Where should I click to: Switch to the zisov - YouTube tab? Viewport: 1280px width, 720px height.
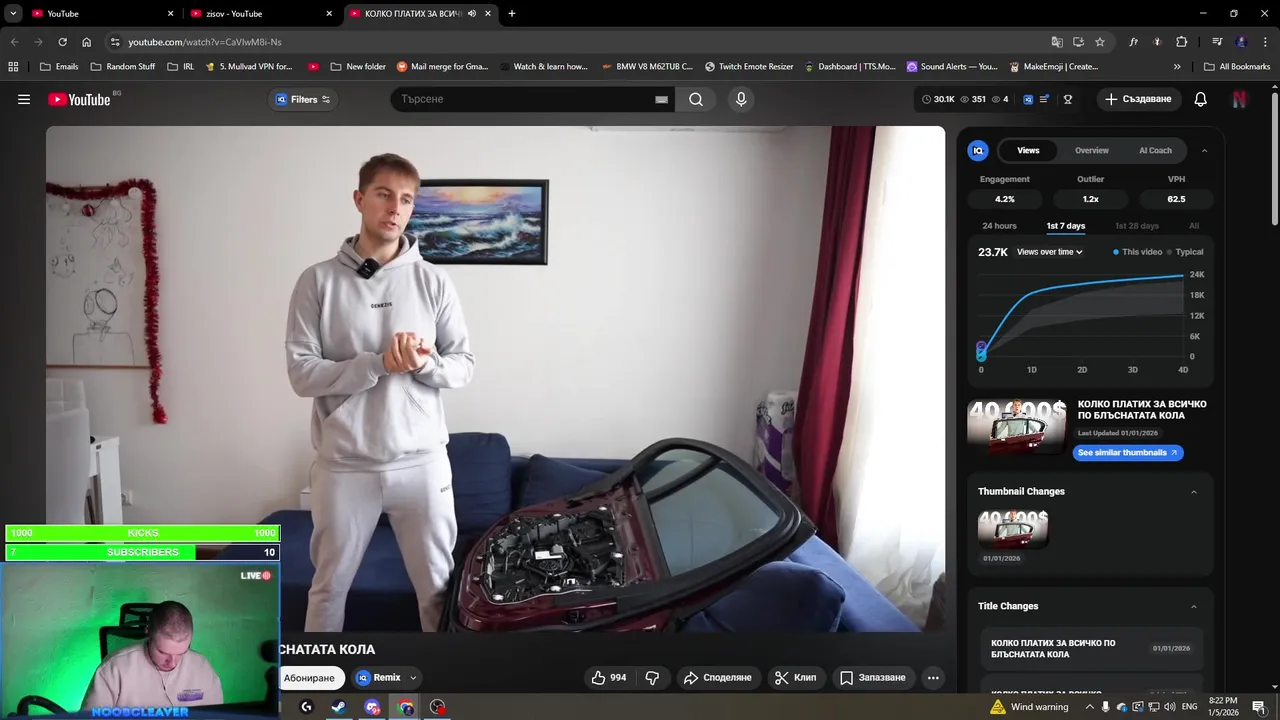click(262, 14)
